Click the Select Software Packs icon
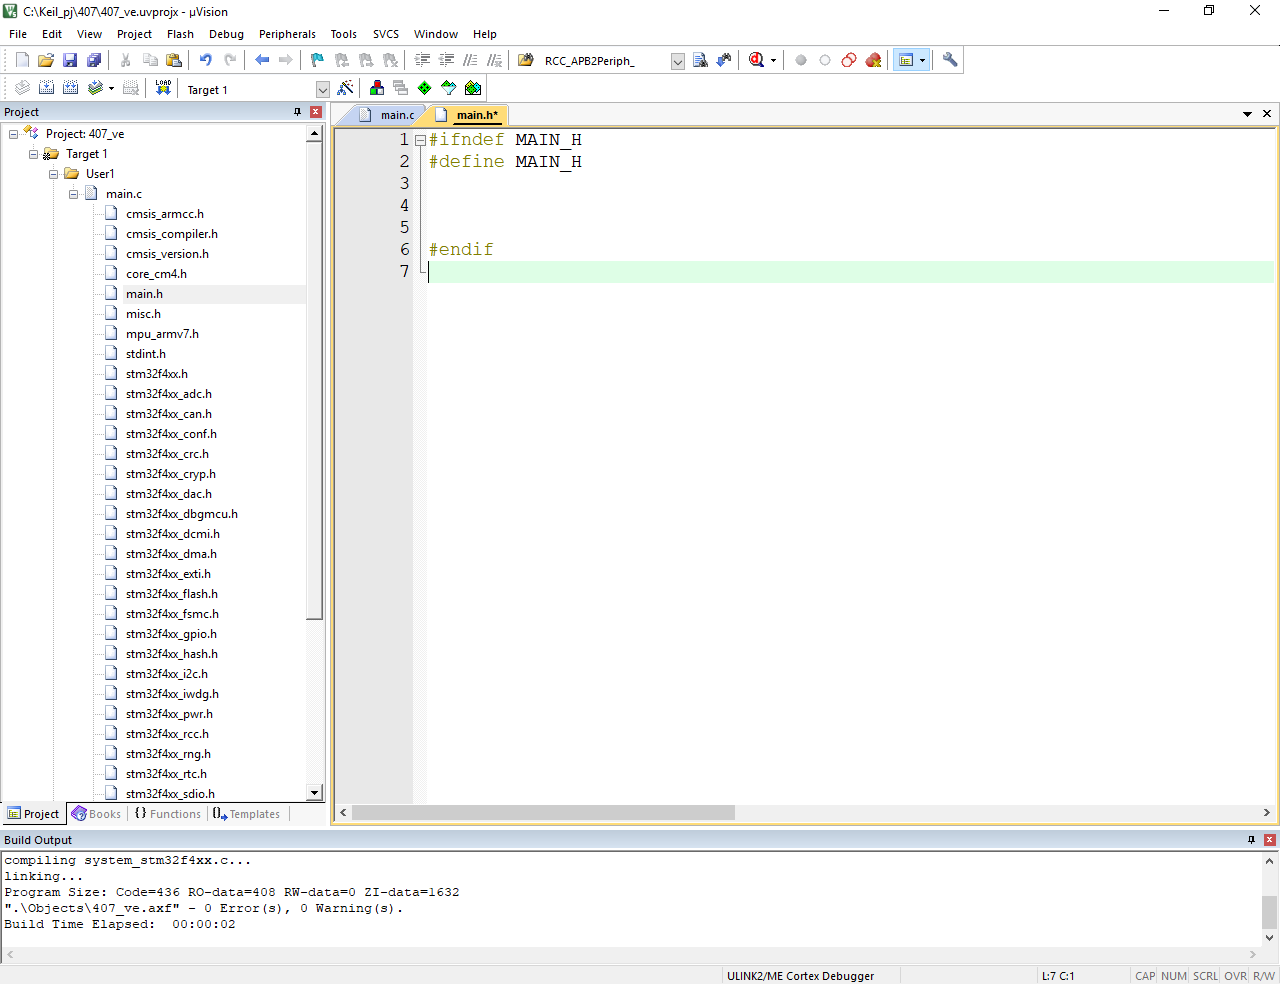Viewport: 1280px width, 984px height. pyautogui.click(x=449, y=88)
